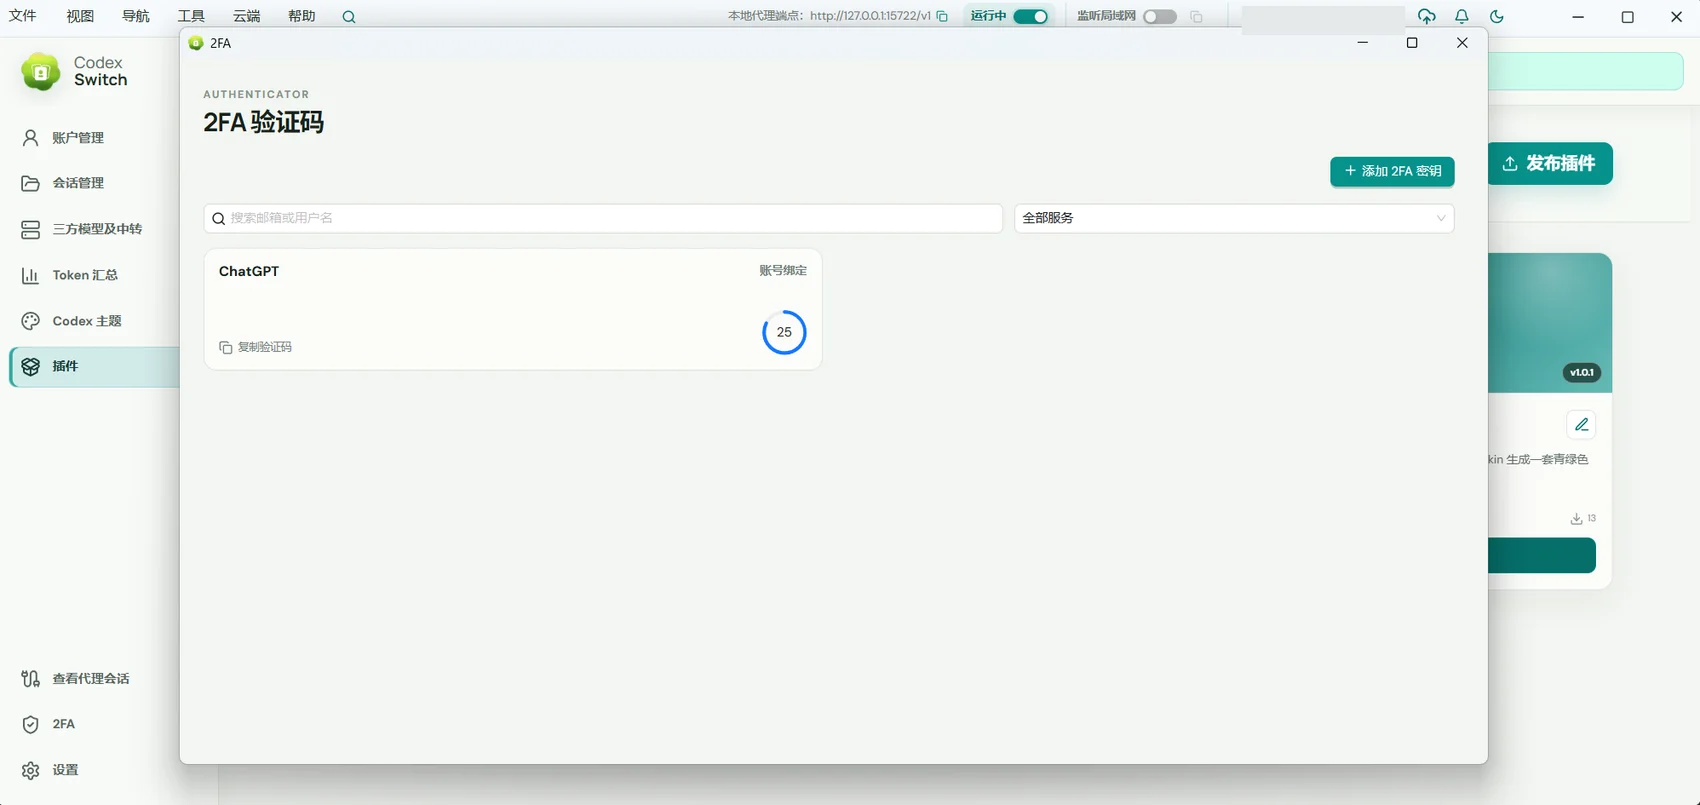This screenshot has height=805, width=1700.
Task: Switch to dark mode with moon icon
Action: pos(1497,16)
